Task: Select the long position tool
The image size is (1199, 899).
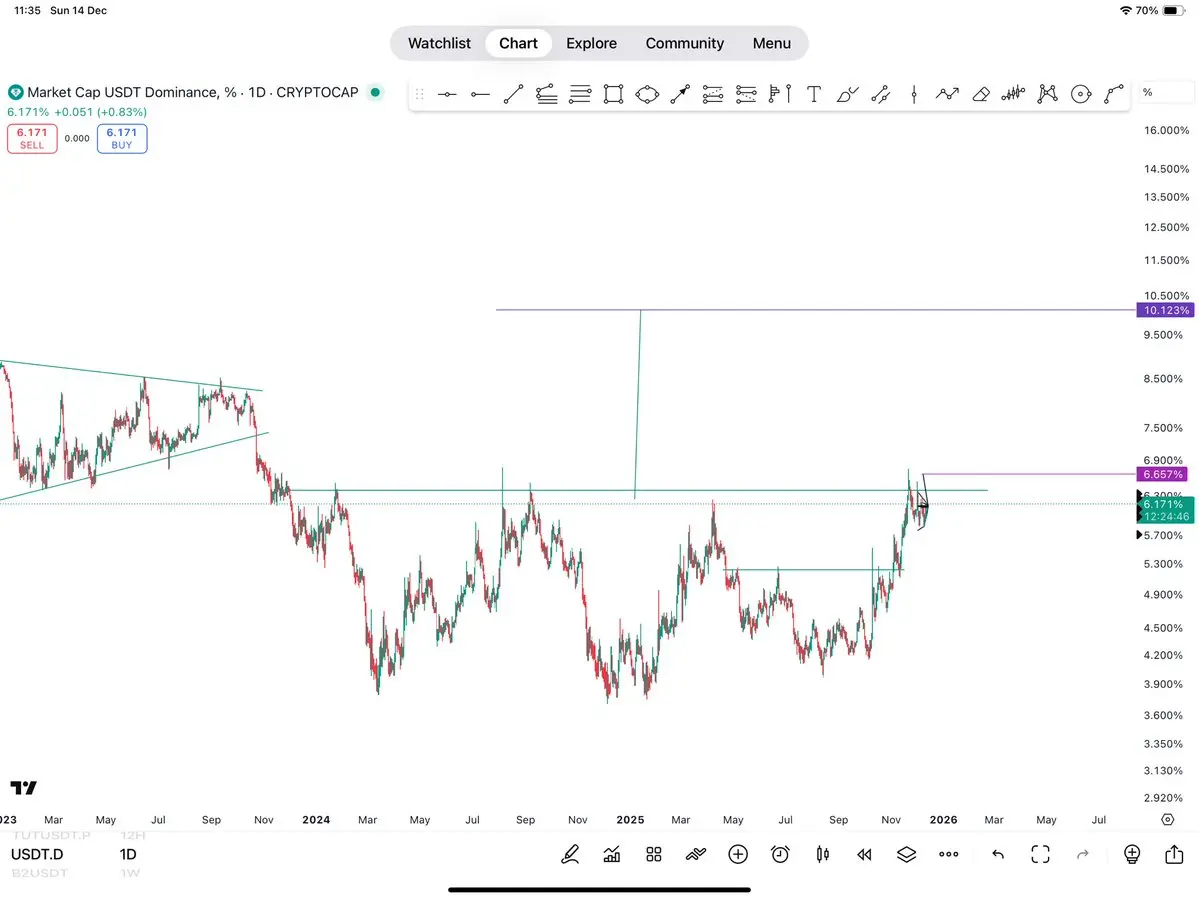Action: click(x=713, y=94)
